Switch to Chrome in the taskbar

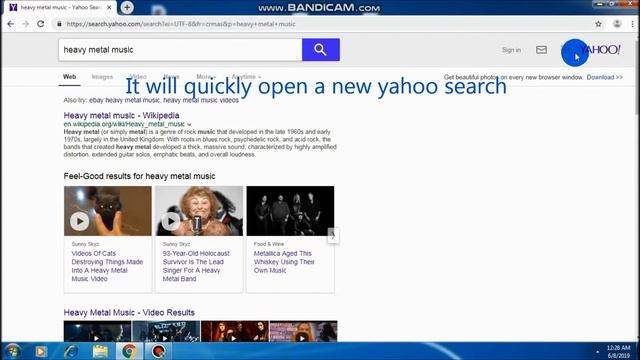129,351
